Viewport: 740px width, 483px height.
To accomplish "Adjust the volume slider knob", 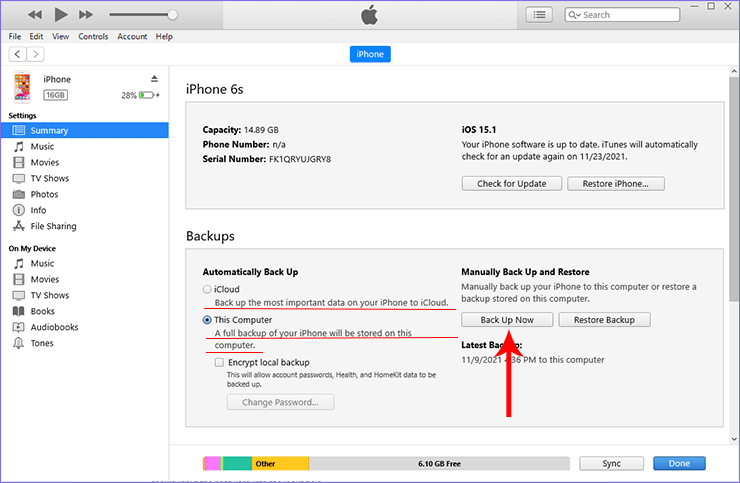I will point(173,15).
